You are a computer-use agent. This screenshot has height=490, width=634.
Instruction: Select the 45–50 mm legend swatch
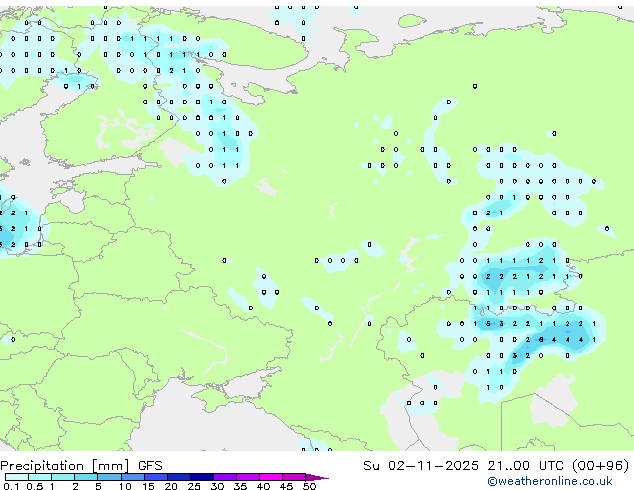click(294, 477)
